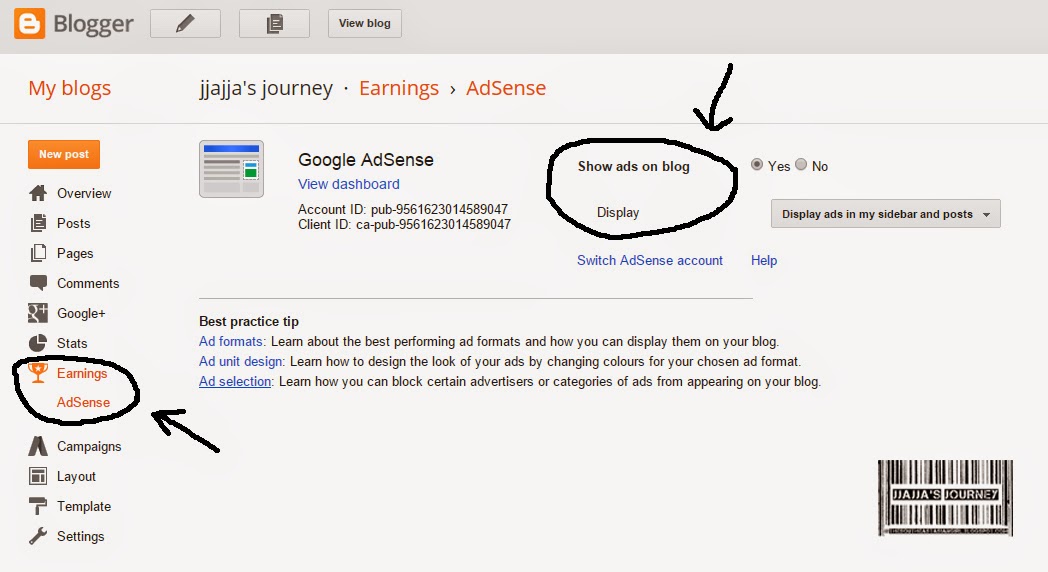
Task: Click Earnings in the breadcrumb
Action: [x=399, y=88]
